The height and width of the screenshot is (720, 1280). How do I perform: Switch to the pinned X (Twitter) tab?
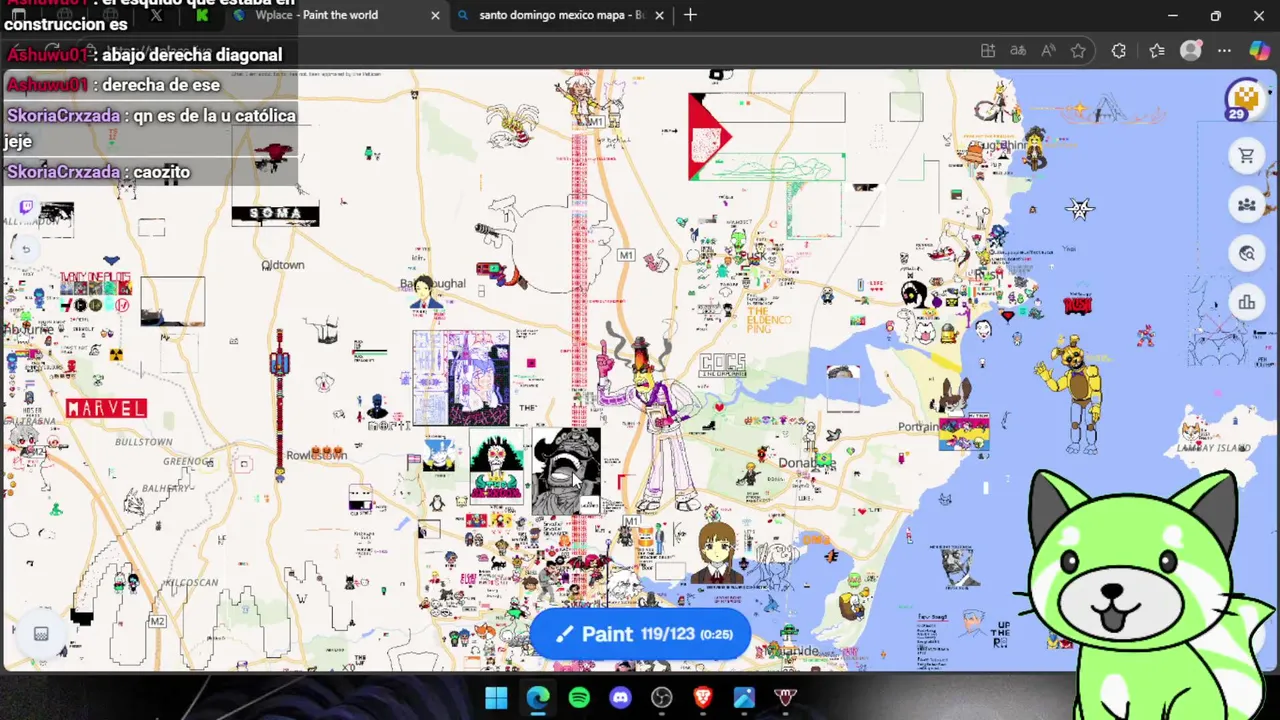156,15
